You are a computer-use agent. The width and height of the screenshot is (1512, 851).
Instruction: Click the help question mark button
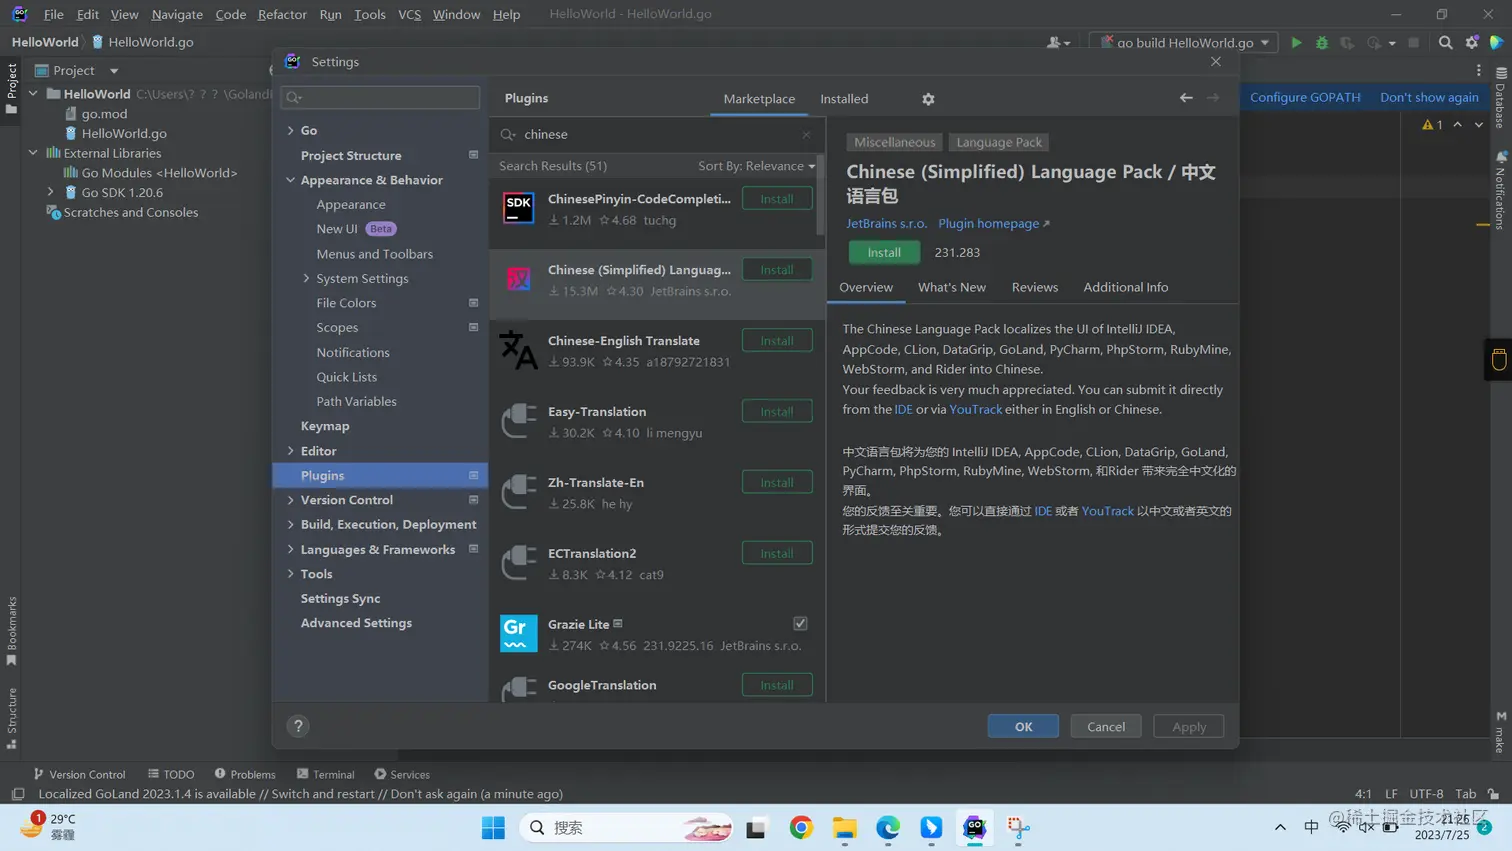(298, 727)
